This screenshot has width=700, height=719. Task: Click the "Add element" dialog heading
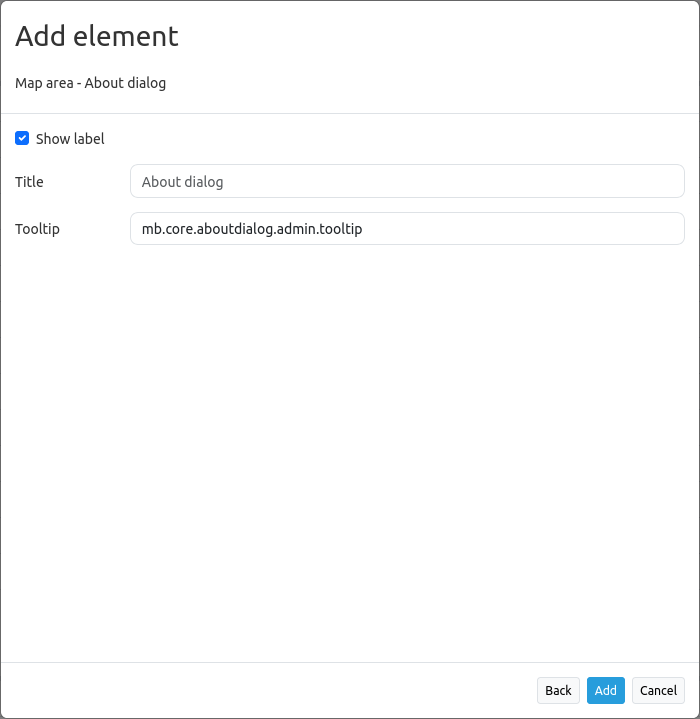97,36
